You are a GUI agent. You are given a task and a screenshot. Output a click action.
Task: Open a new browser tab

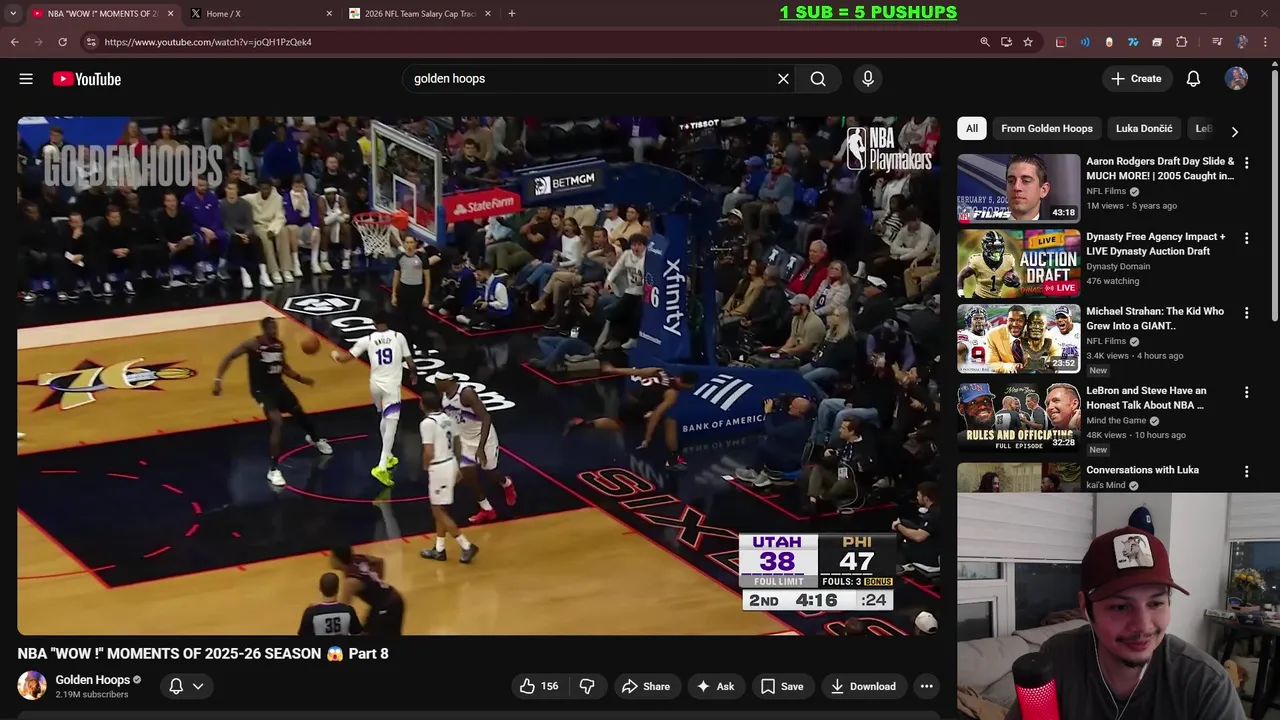pos(512,14)
